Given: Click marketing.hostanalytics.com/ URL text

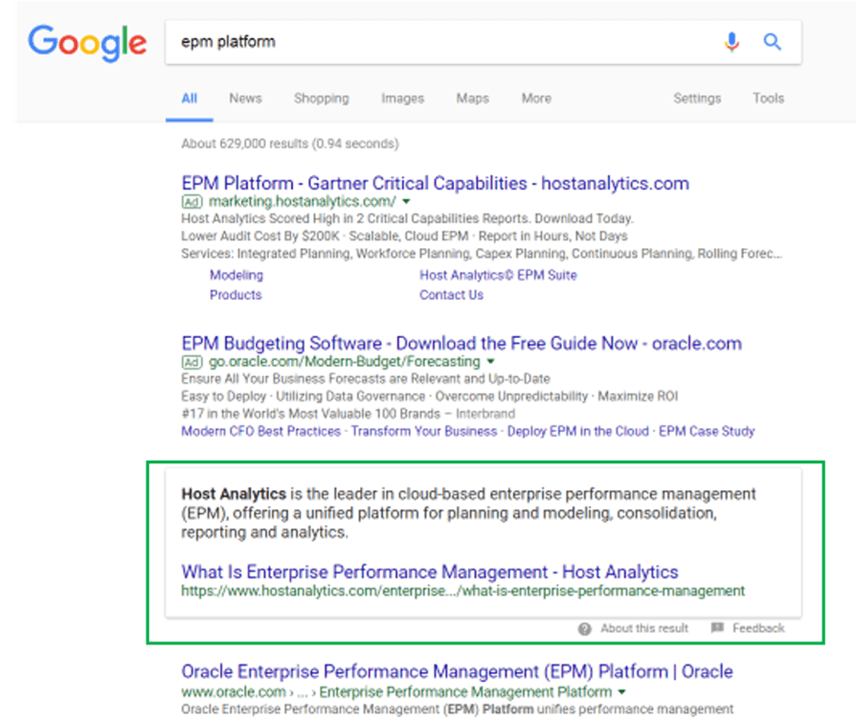Looking at the screenshot, I should (302, 201).
